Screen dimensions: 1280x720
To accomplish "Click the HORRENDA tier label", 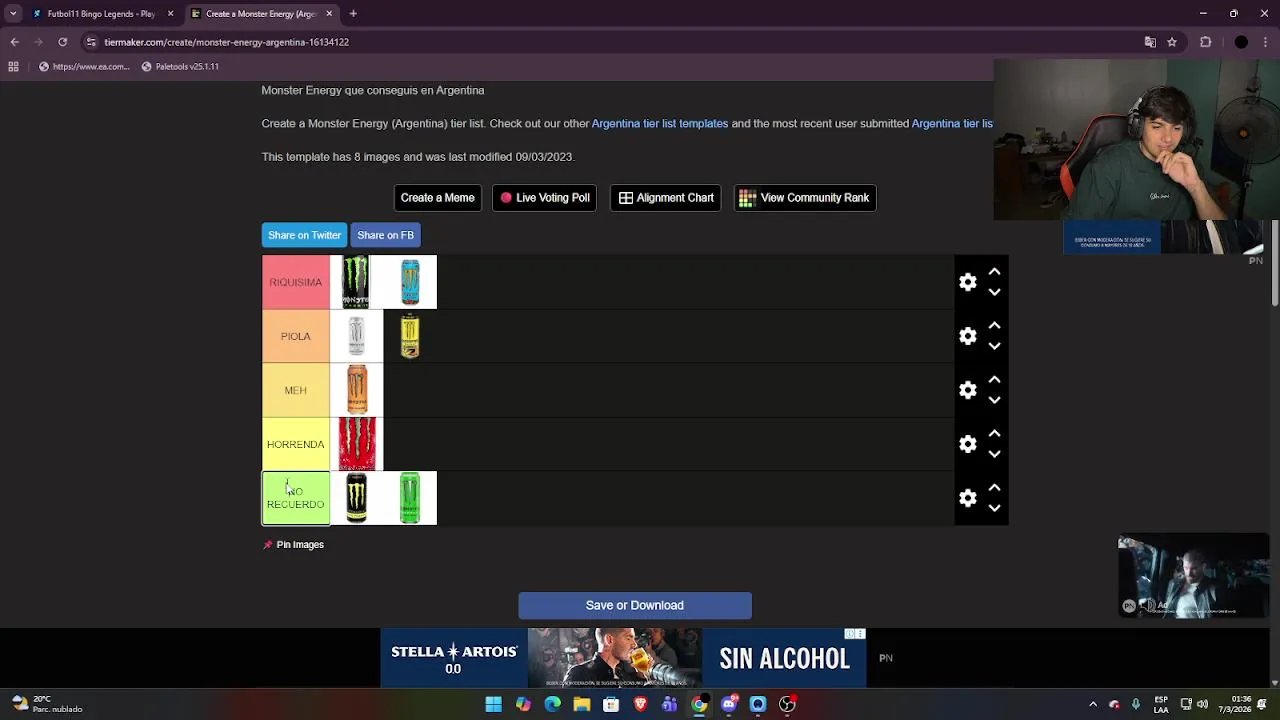I will click(x=295, y=444).
